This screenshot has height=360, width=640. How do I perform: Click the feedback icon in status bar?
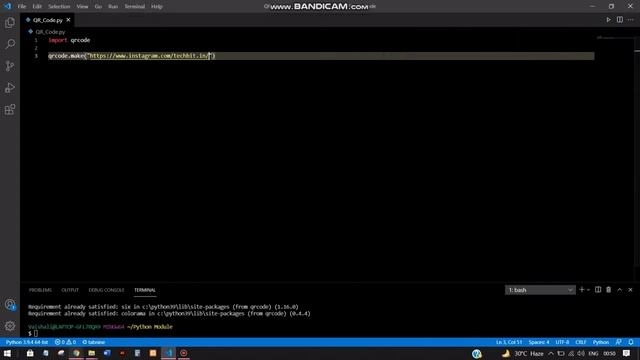click(x=619, y=342)
